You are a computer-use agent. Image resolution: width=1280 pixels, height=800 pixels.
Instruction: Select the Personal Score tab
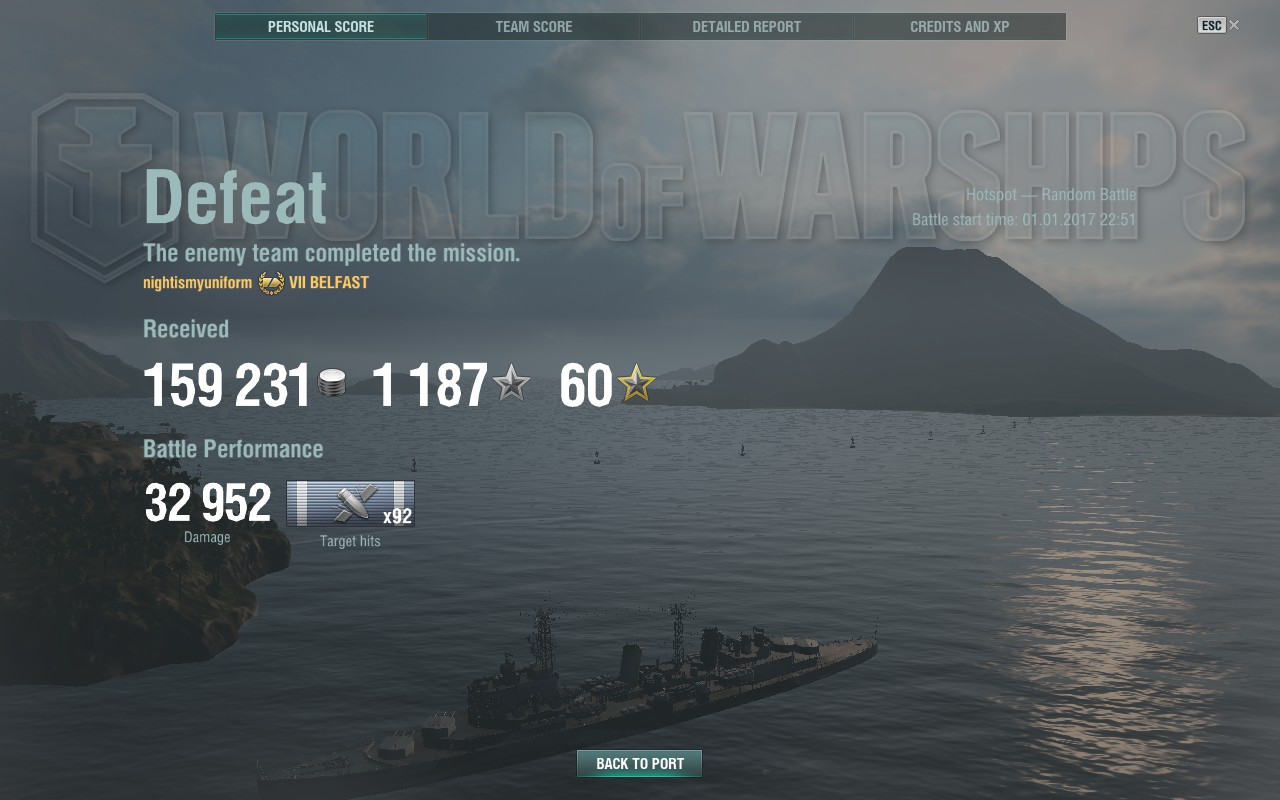point(321,27)
